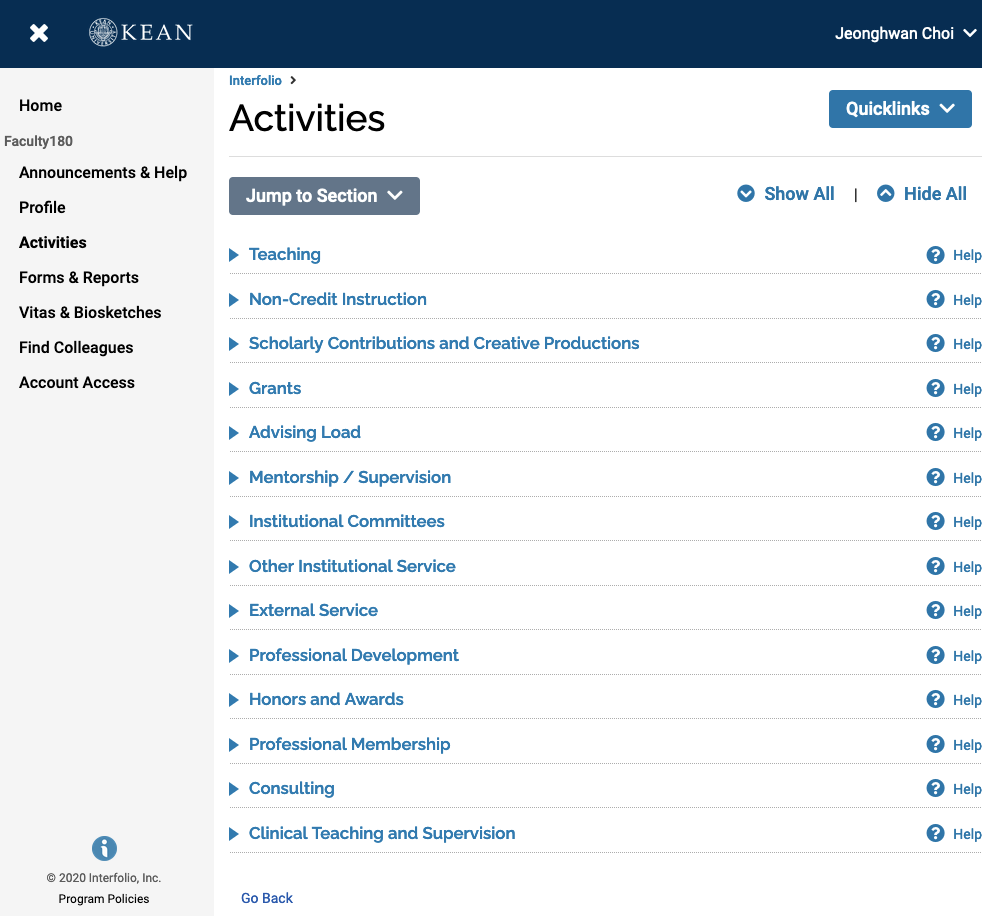Image resolution: width=982 pixels, height=916 pixels.
Task: Click the Teaching section title link
Action: point(284,254)
